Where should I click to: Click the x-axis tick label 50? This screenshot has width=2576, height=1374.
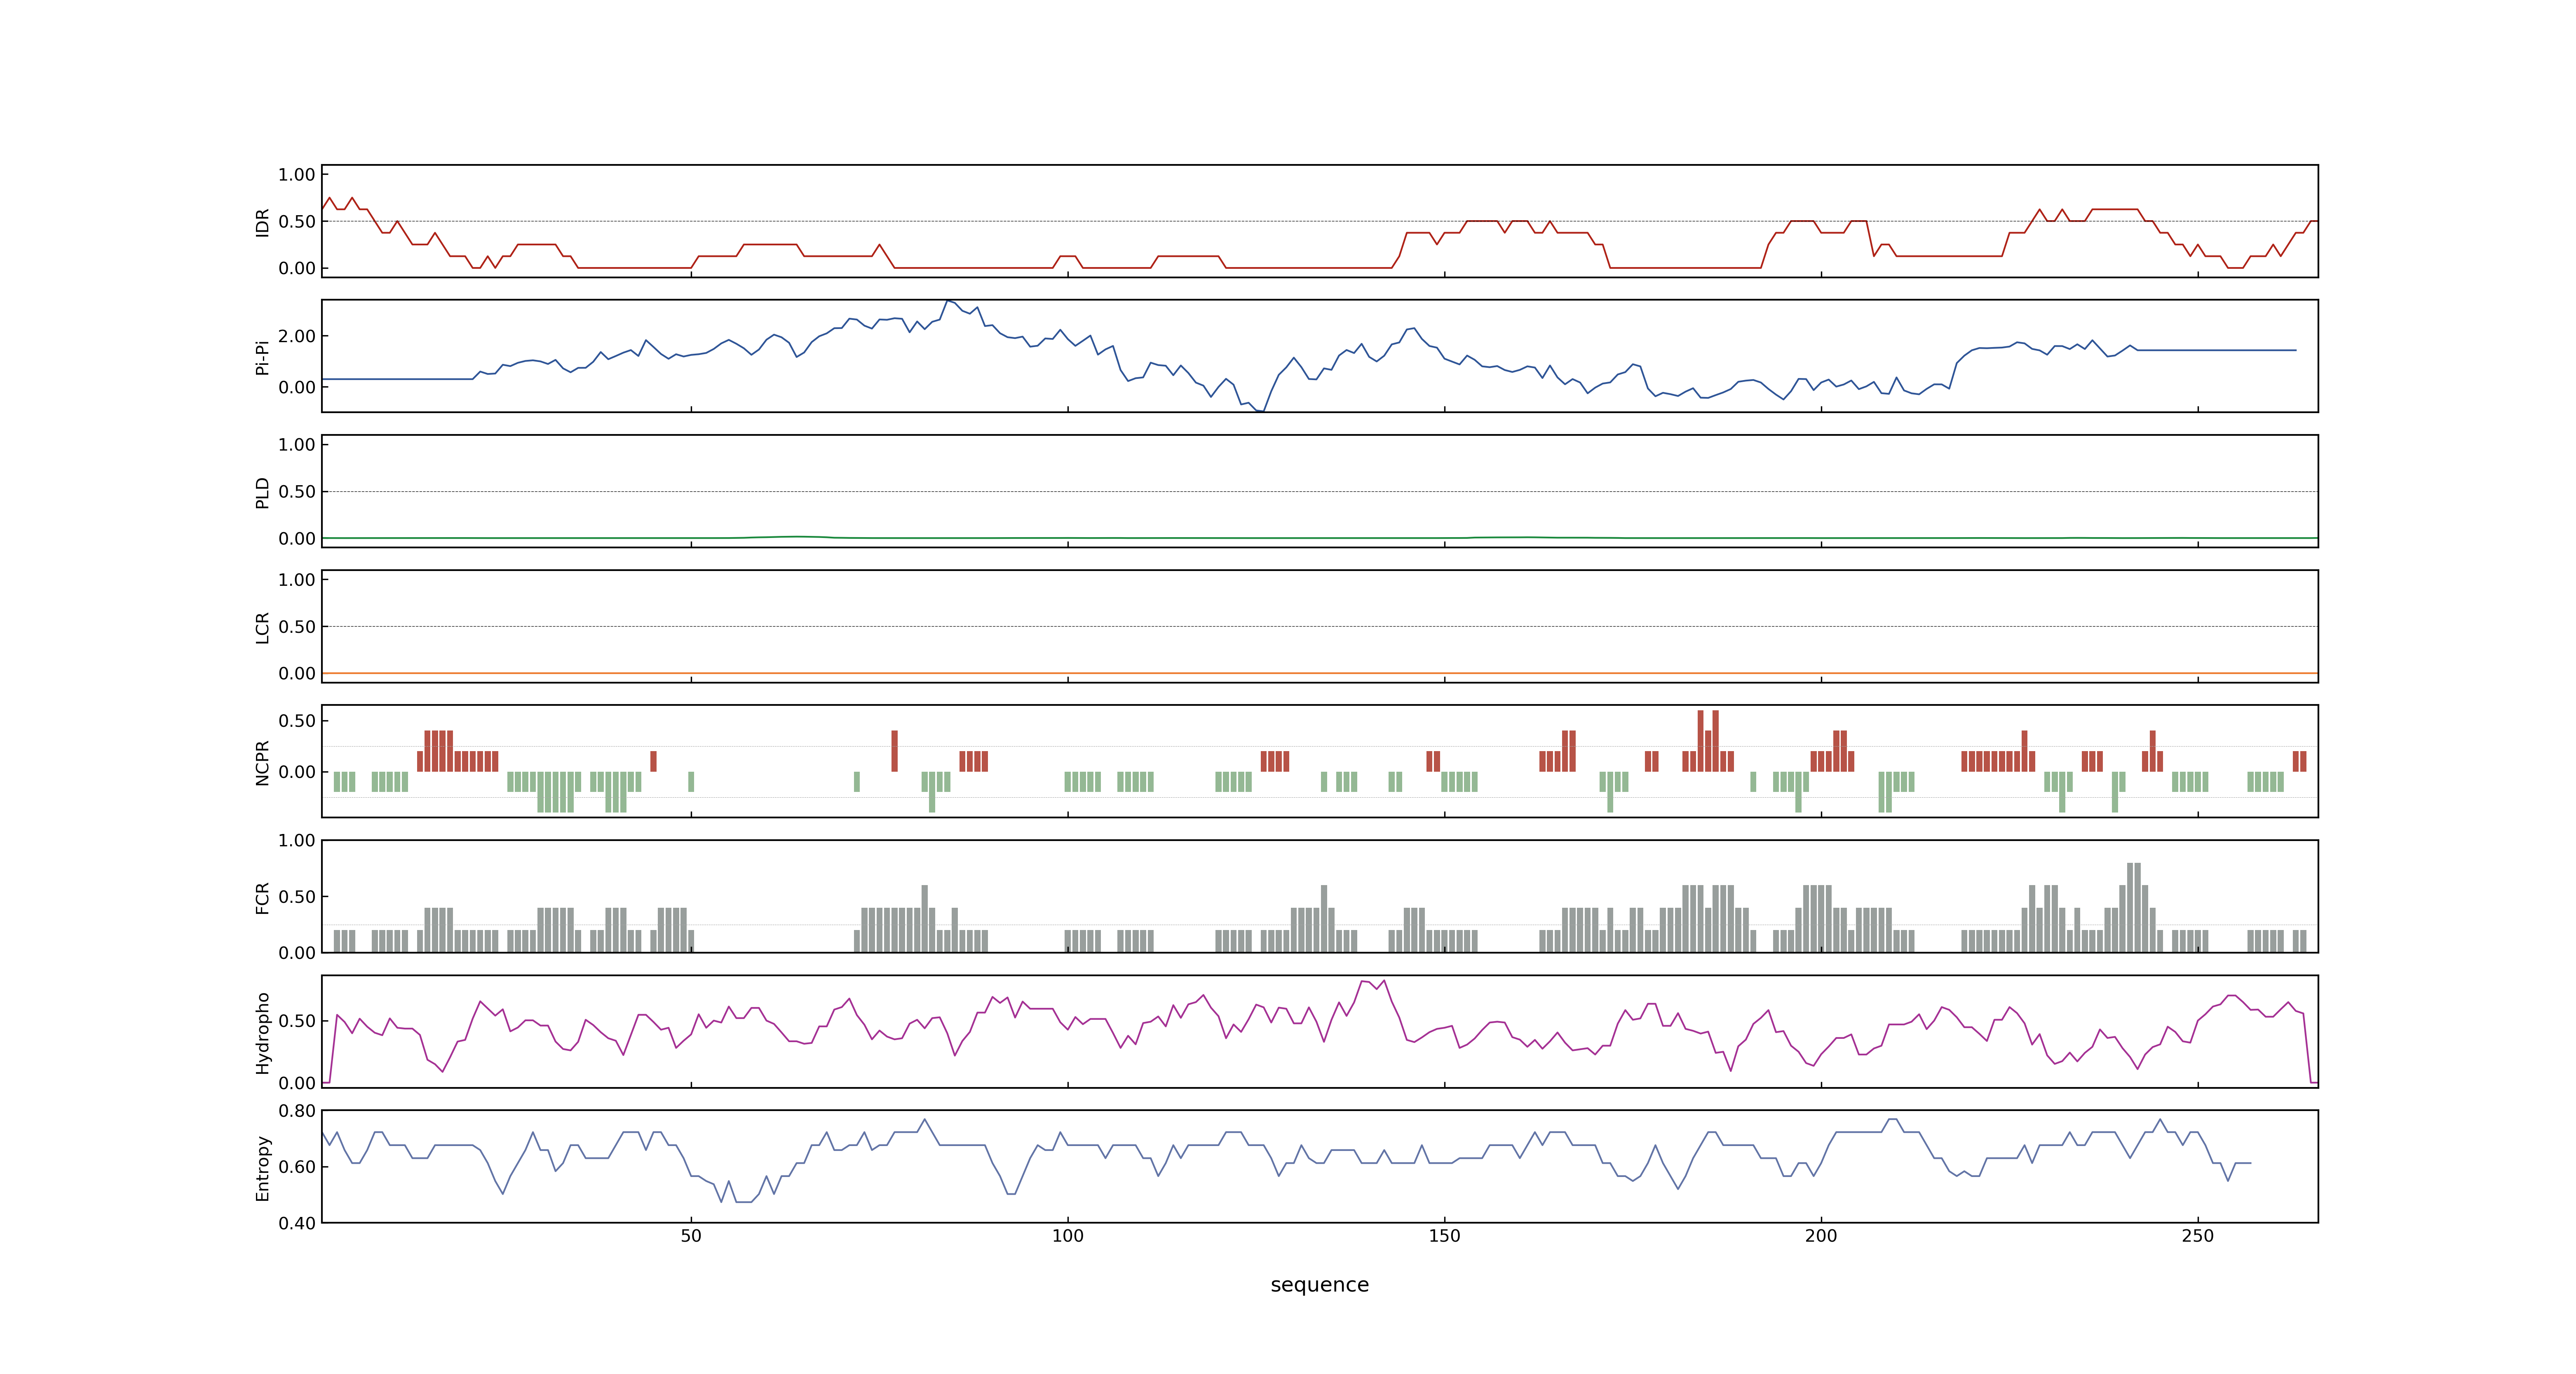point(691,1236)
